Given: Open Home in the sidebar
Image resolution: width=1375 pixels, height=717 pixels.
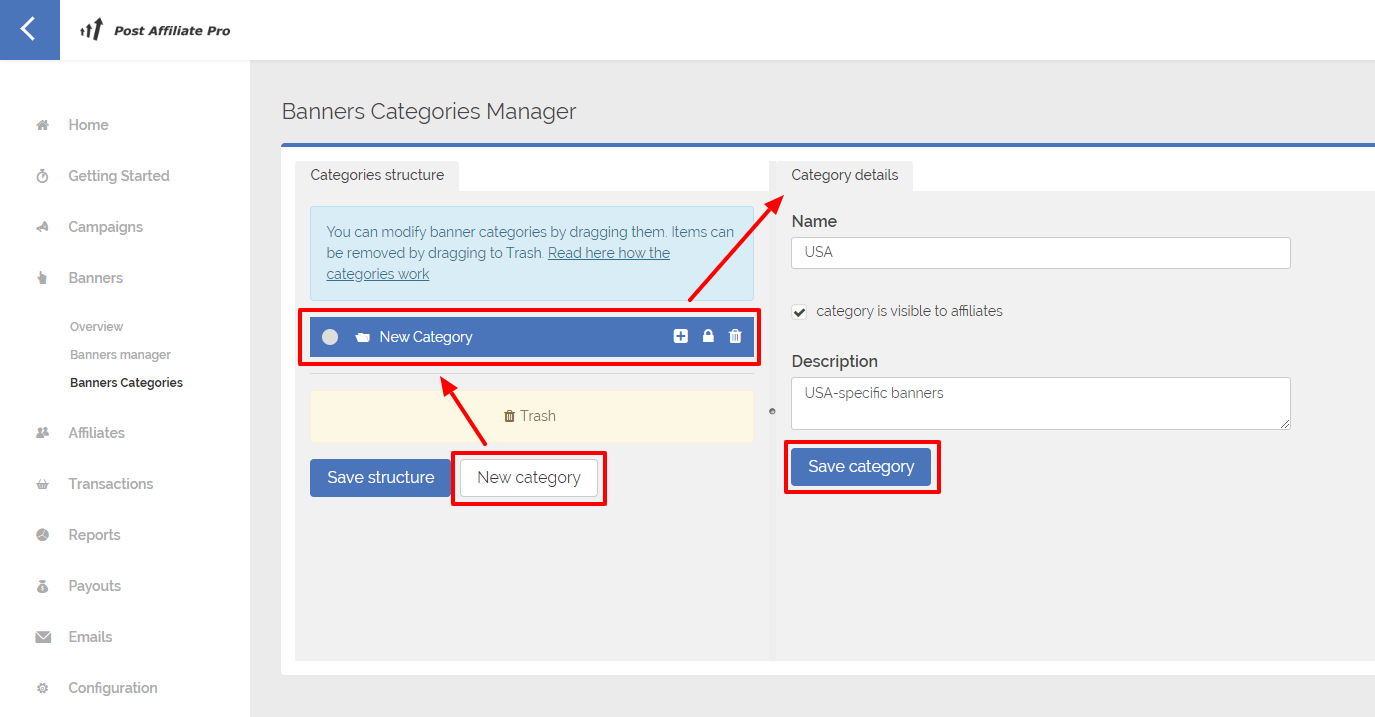Looking at the screenshot, I should 88,125.
